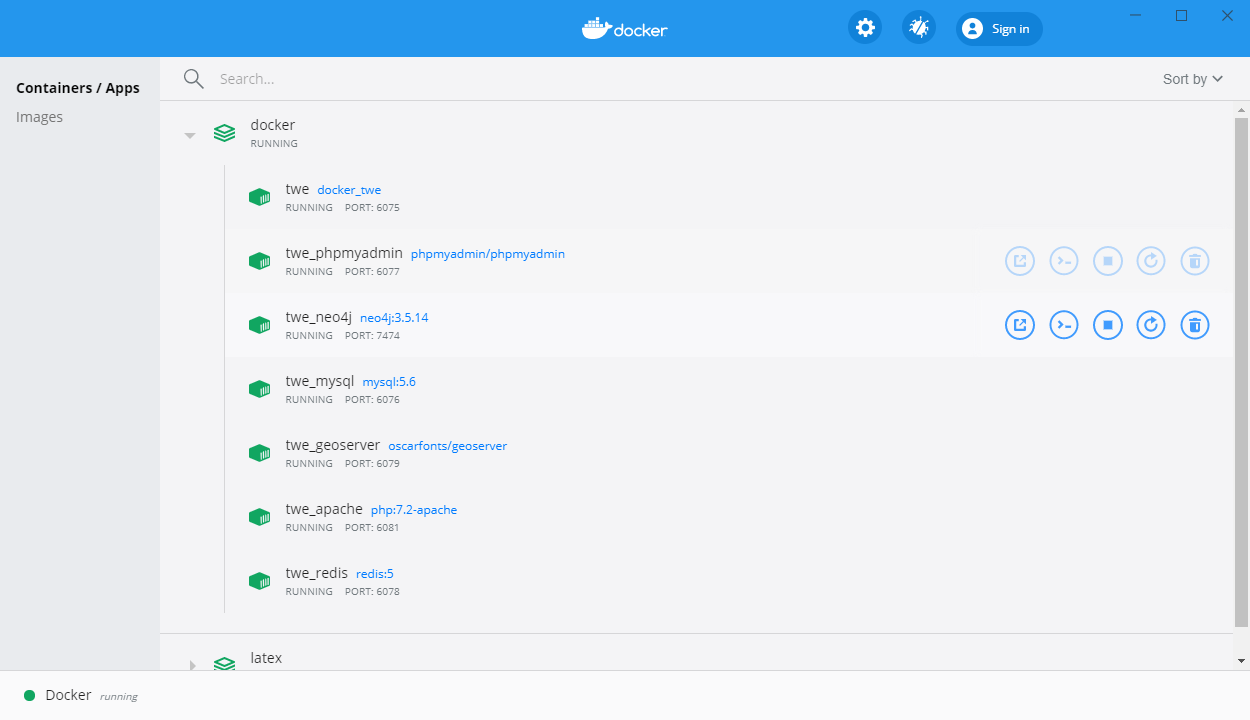The image size is (1250, 720).
Task: Click the Sign in button
Action: coord(999,29)
